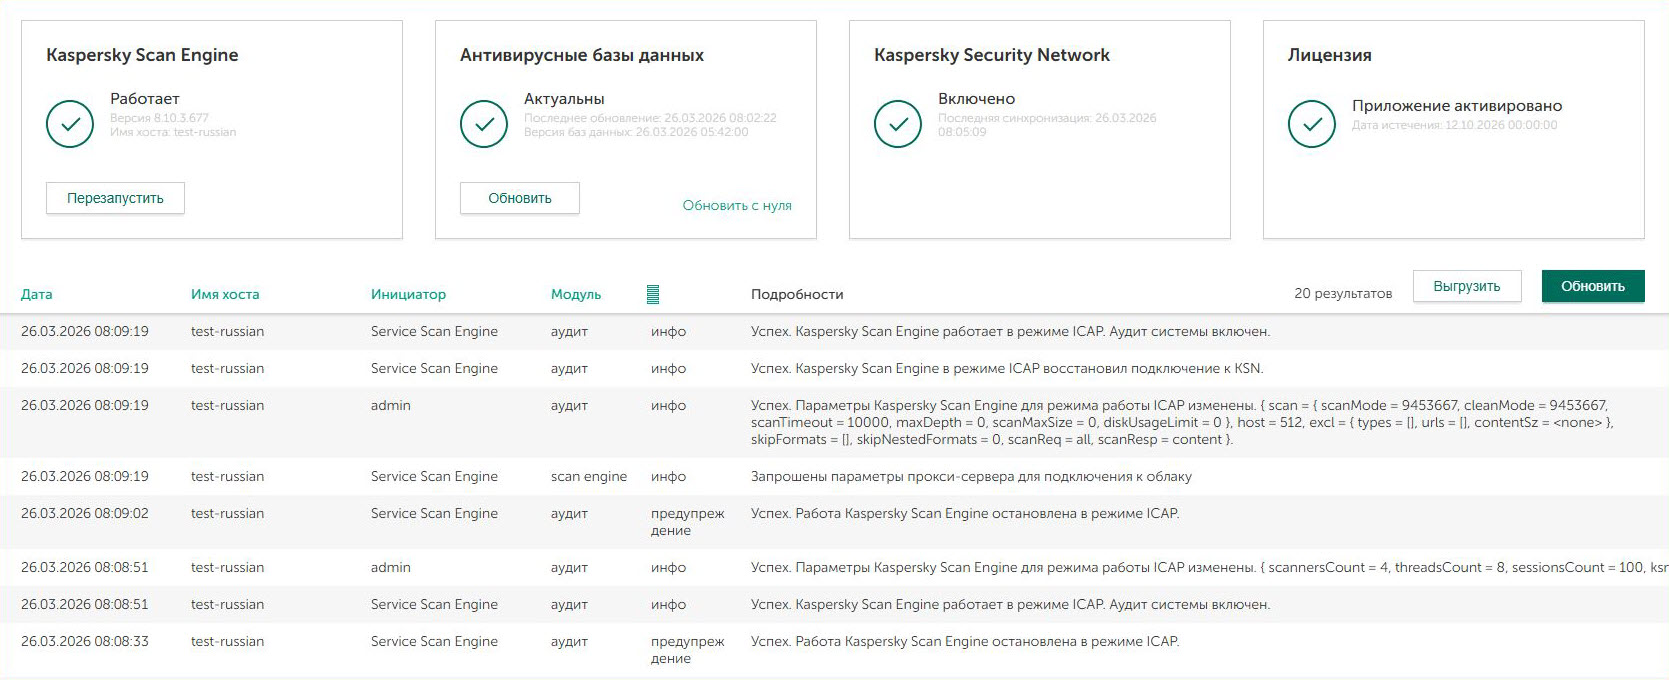Click the Последнее обновление timestamp text

point(650,118)
